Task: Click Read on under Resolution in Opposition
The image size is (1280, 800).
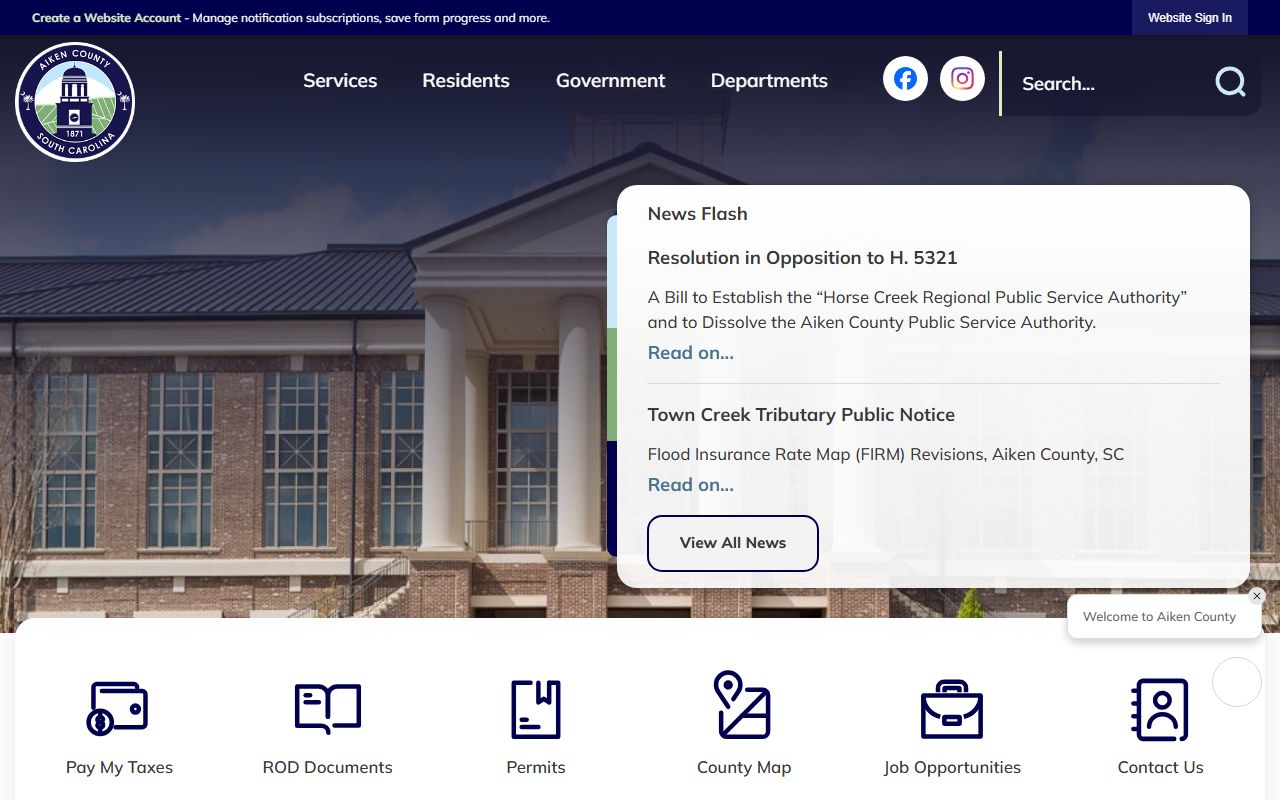Action: tap(691, 352)
